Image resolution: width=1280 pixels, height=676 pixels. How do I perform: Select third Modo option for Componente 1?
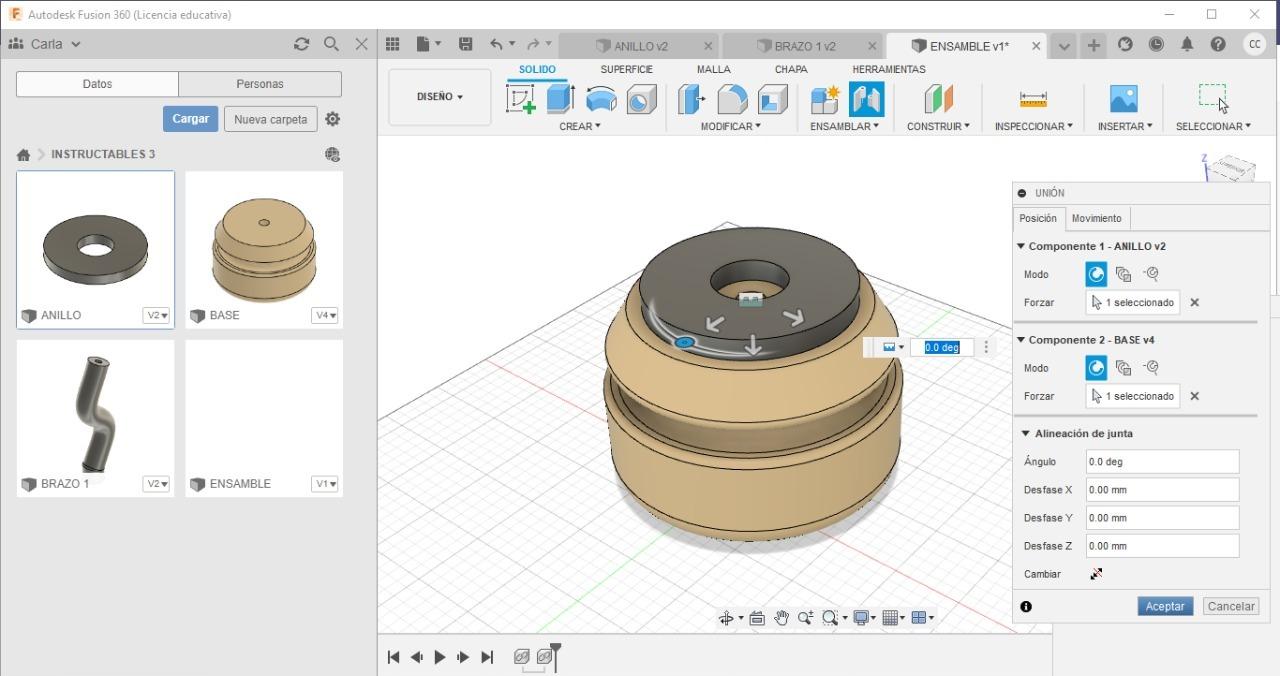click(x=1151, y=274)
